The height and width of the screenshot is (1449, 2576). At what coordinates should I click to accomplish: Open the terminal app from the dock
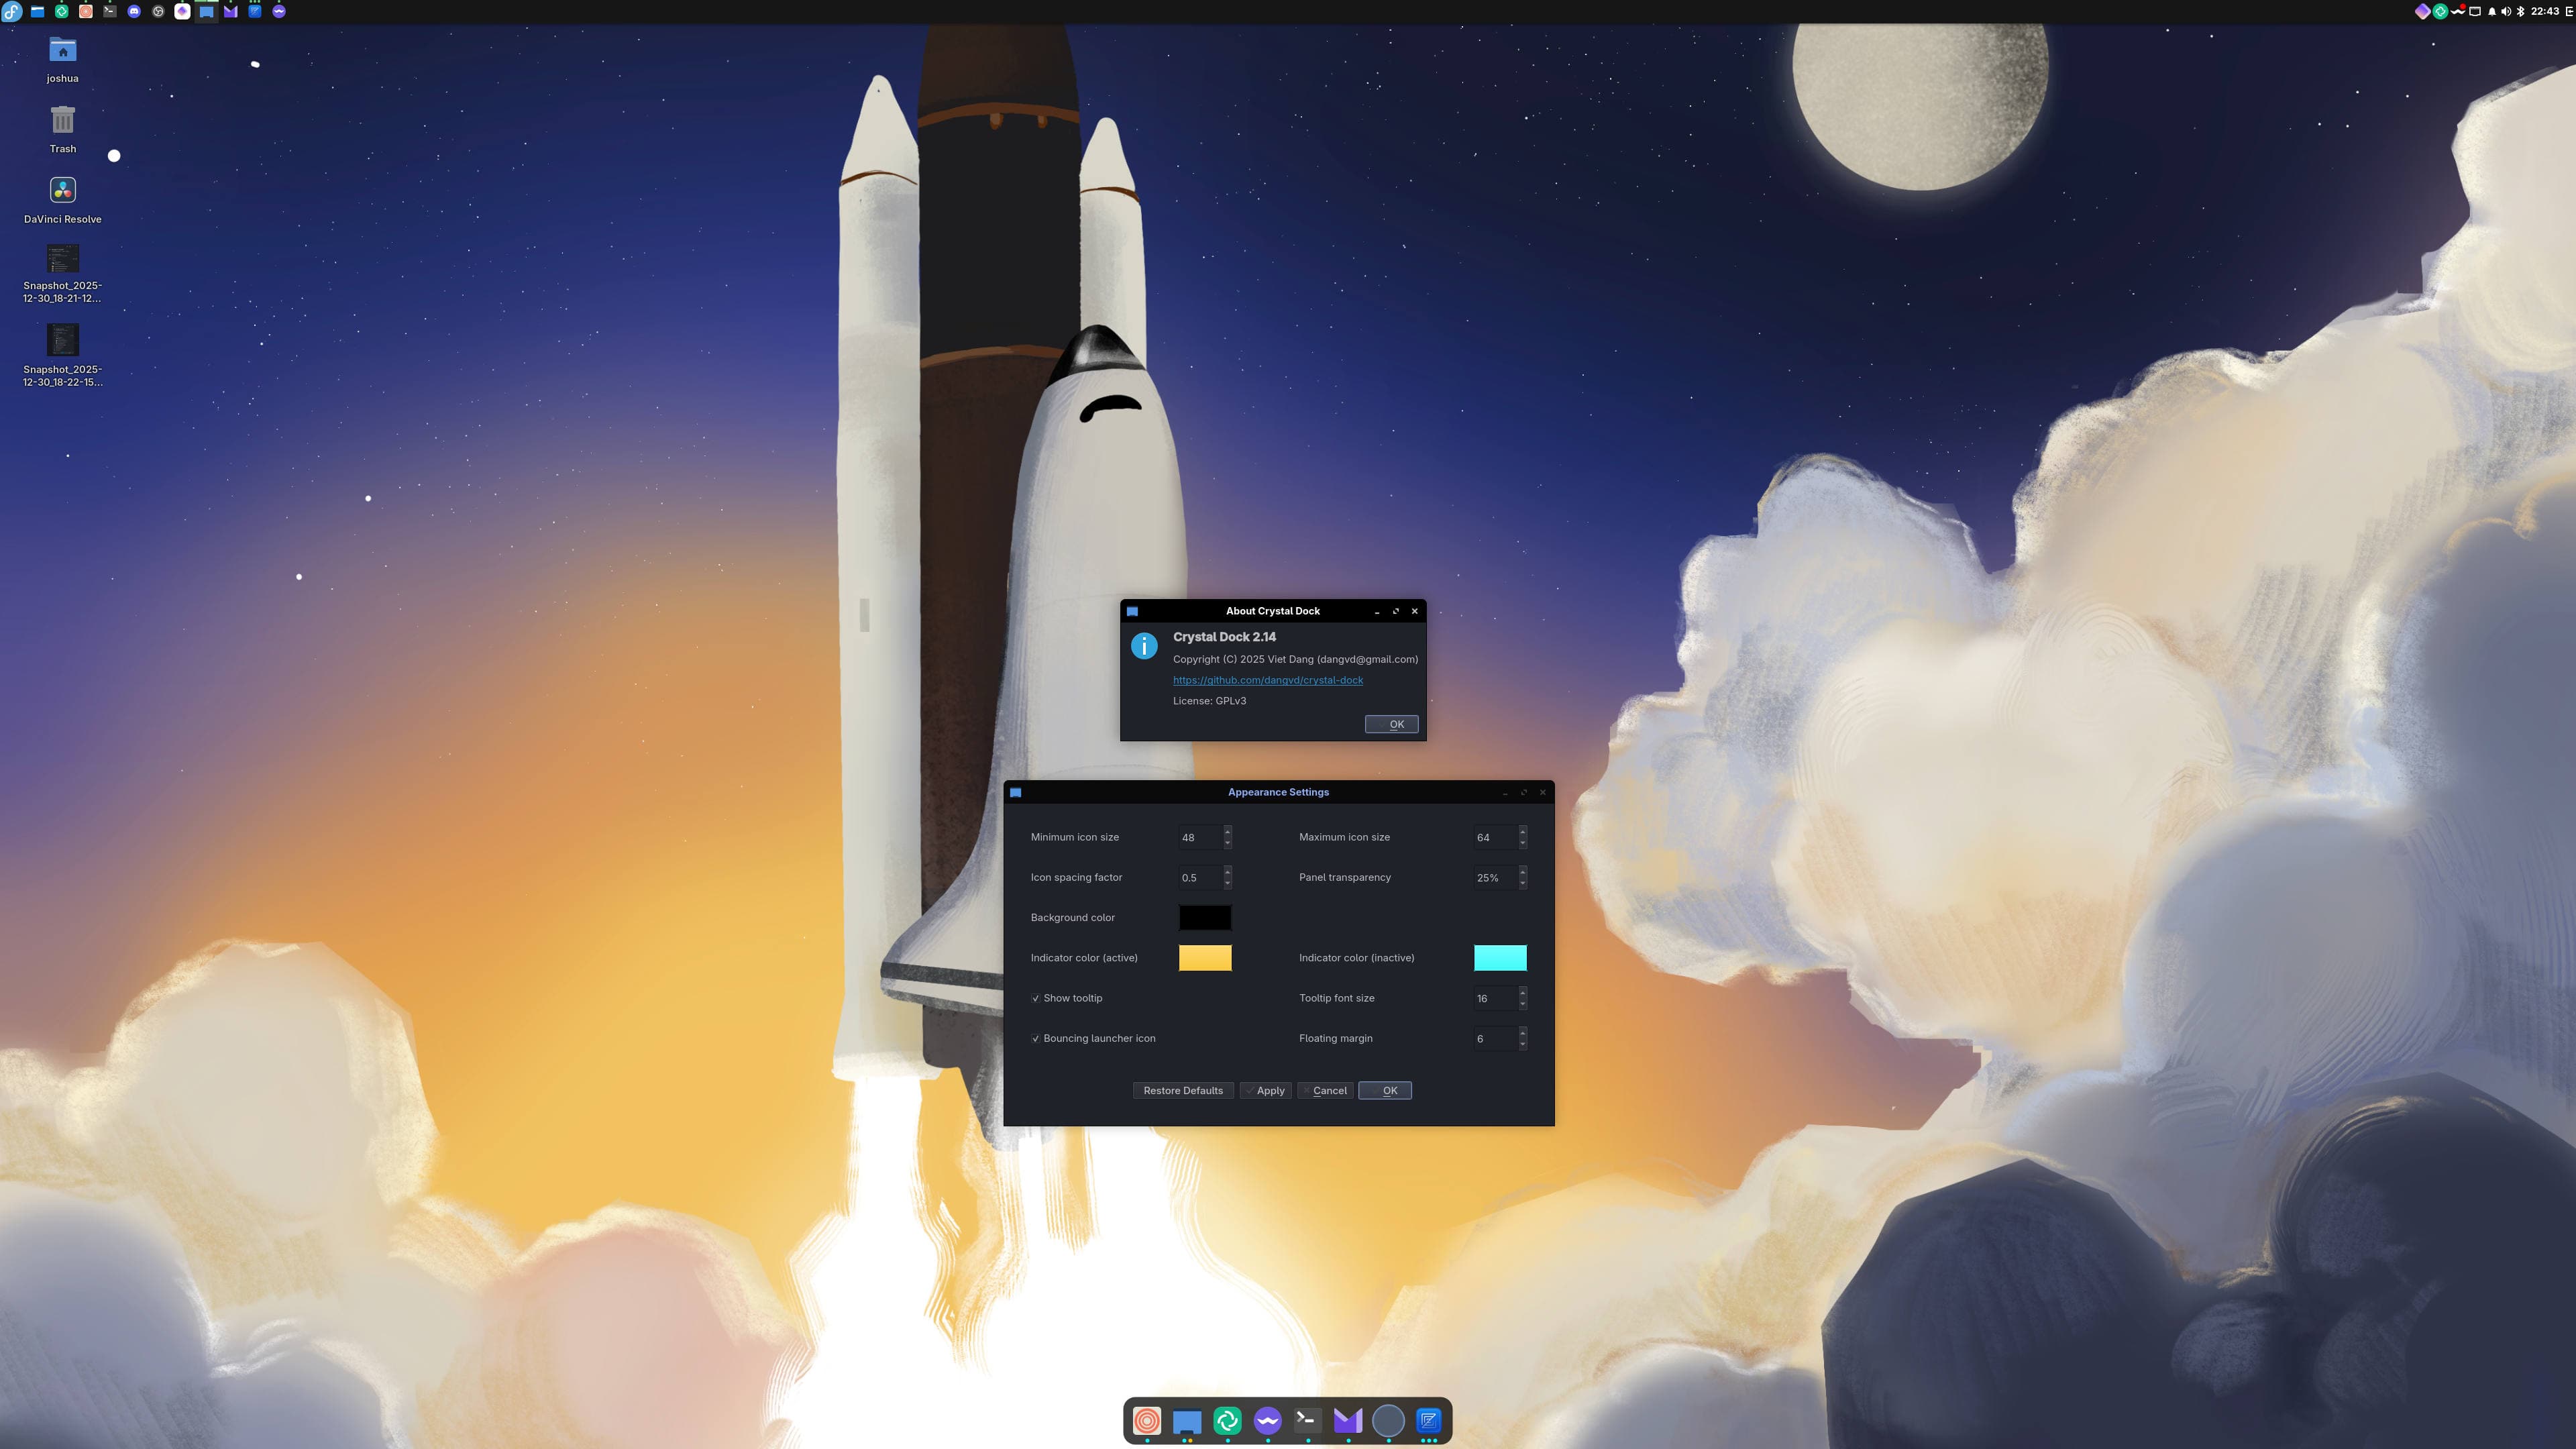(x=1308, y=1420)
